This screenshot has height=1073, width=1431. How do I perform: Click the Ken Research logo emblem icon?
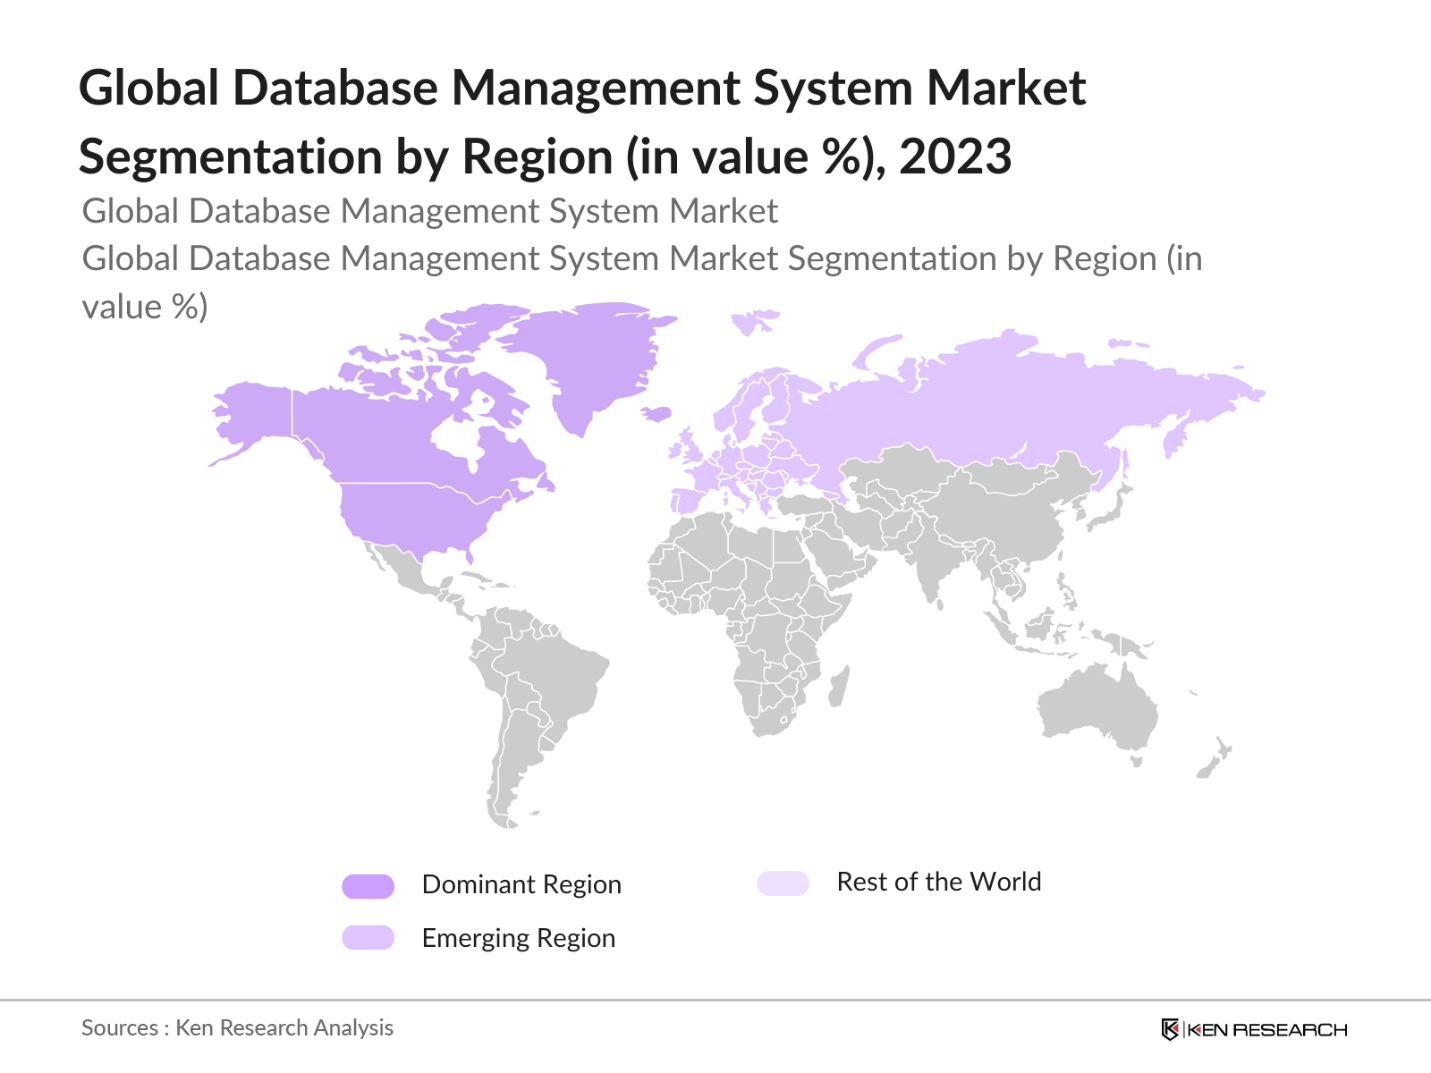point(1169,1029)
